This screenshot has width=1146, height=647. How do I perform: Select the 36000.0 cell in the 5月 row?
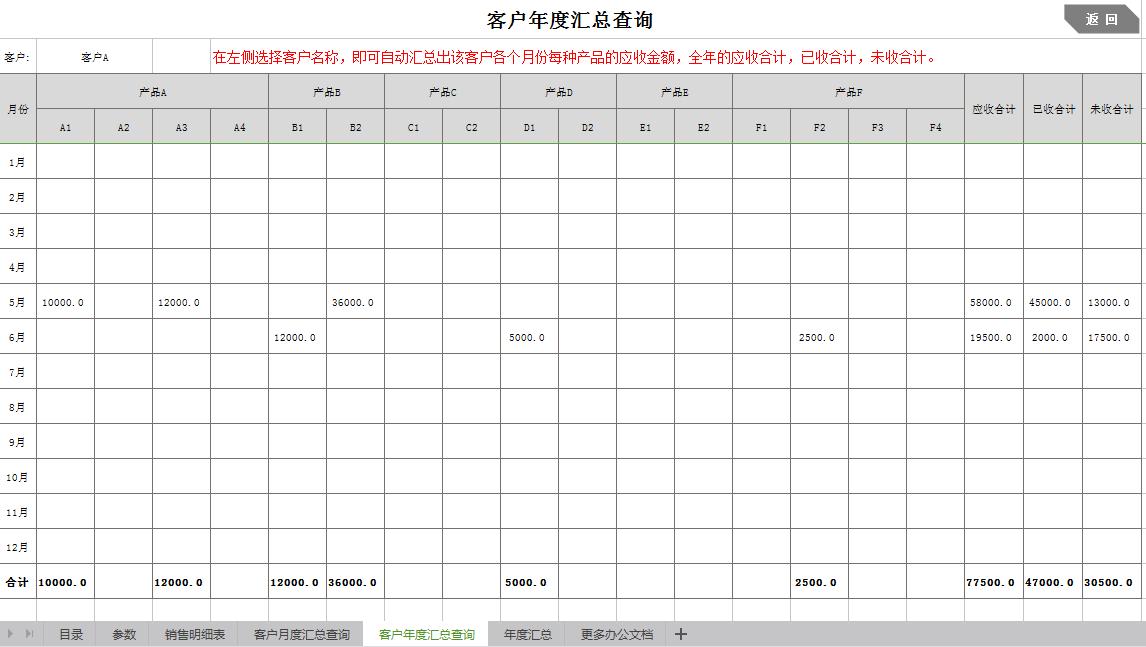pyautogui.click(x=355, y=302)
